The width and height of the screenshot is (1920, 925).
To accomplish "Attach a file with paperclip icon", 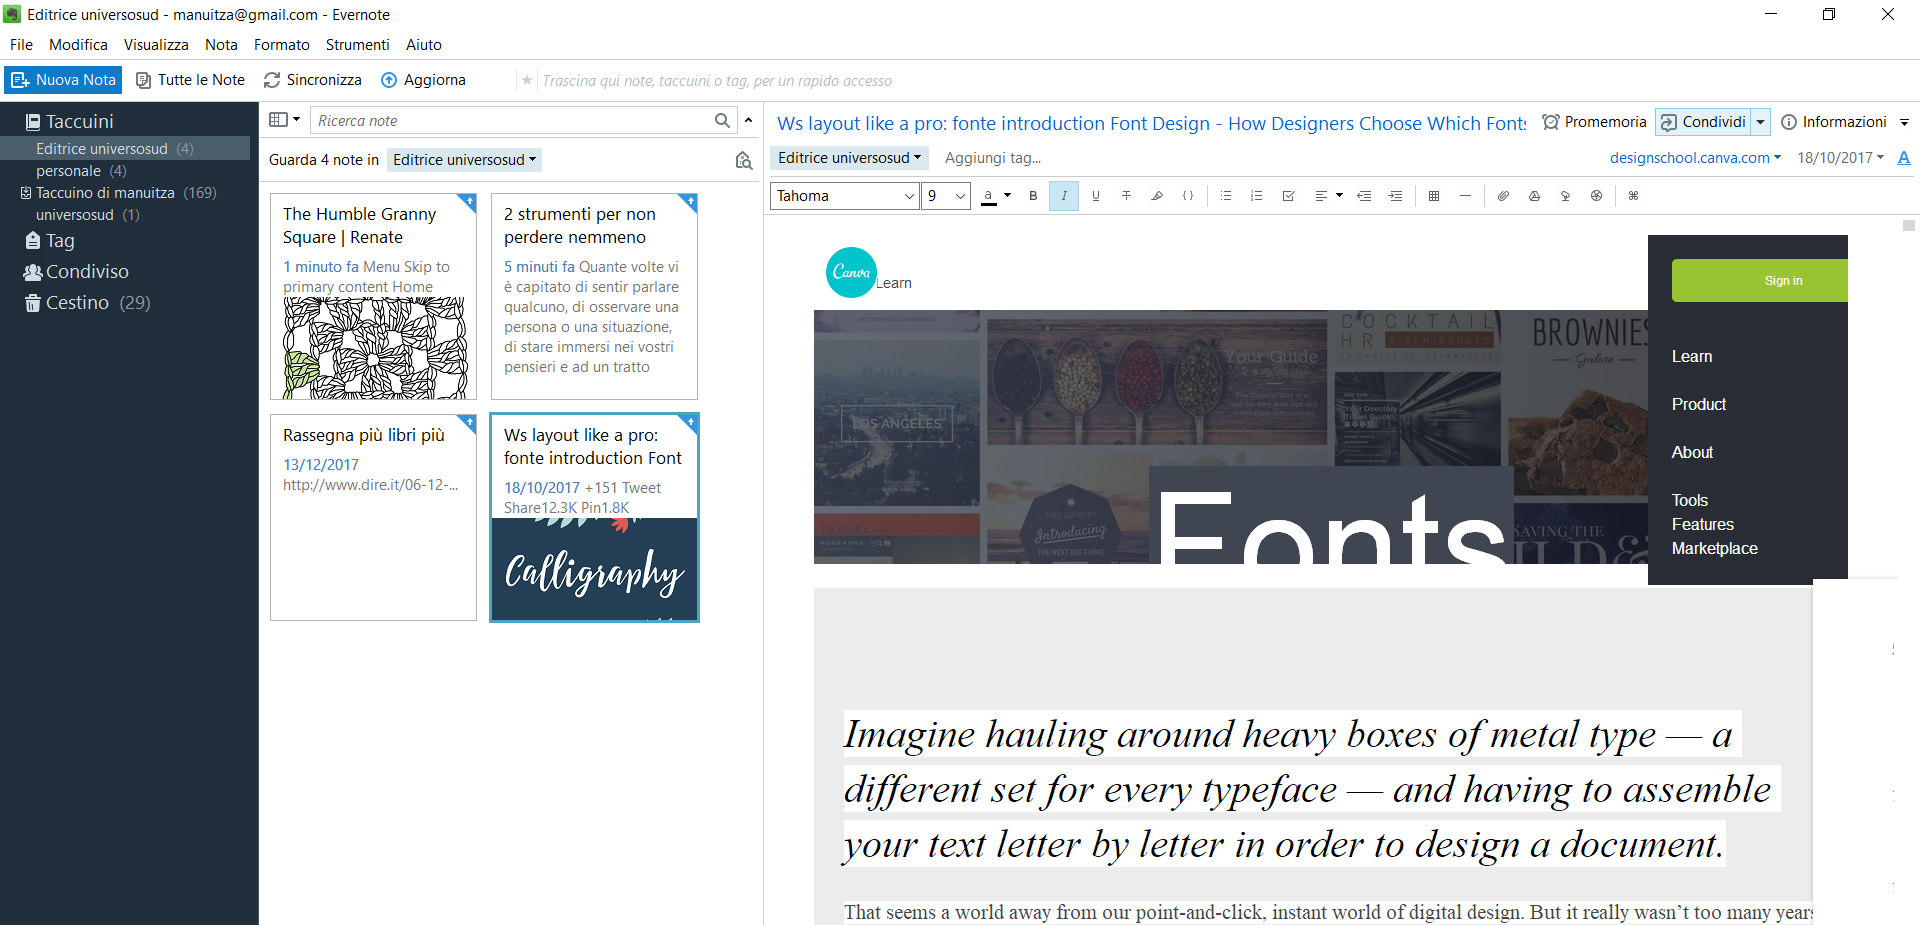I will [1503, 196].
